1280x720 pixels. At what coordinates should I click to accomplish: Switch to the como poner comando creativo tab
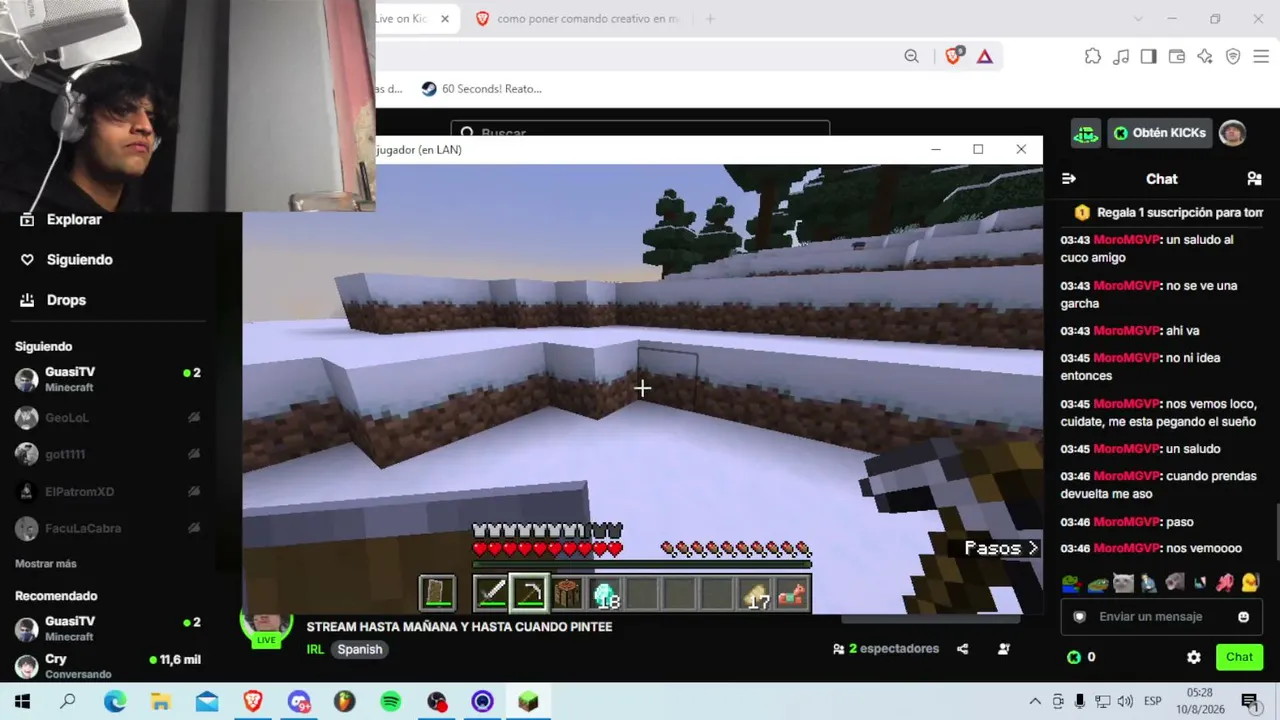(577, 19)
